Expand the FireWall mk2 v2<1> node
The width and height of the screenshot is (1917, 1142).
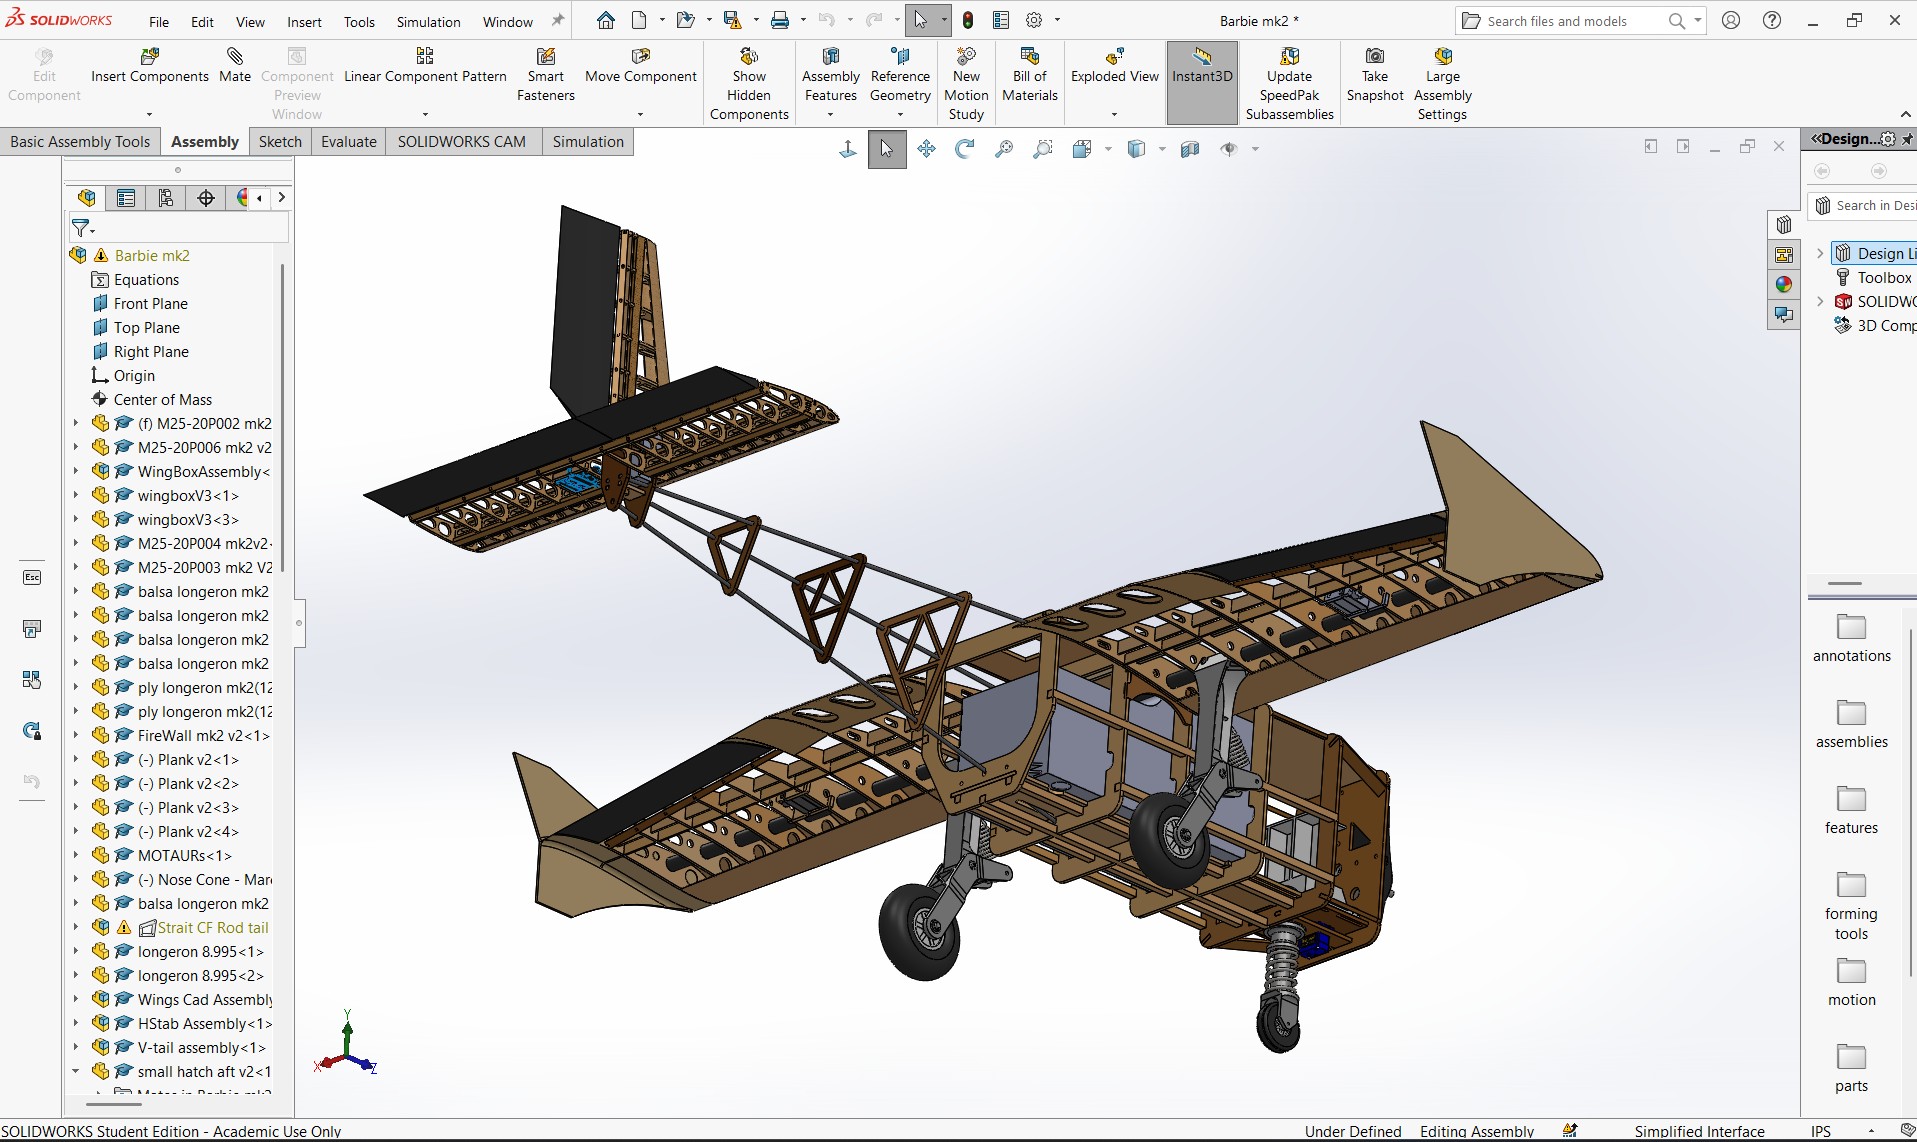(x=75, y=735)
